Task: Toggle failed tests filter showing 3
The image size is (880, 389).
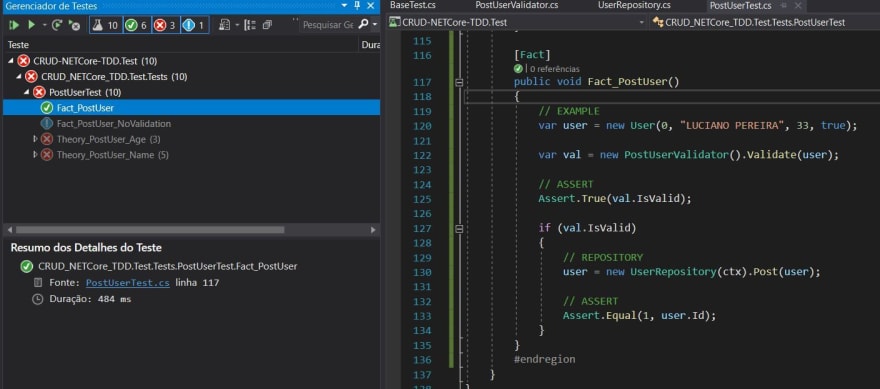Action: [166, 25]
